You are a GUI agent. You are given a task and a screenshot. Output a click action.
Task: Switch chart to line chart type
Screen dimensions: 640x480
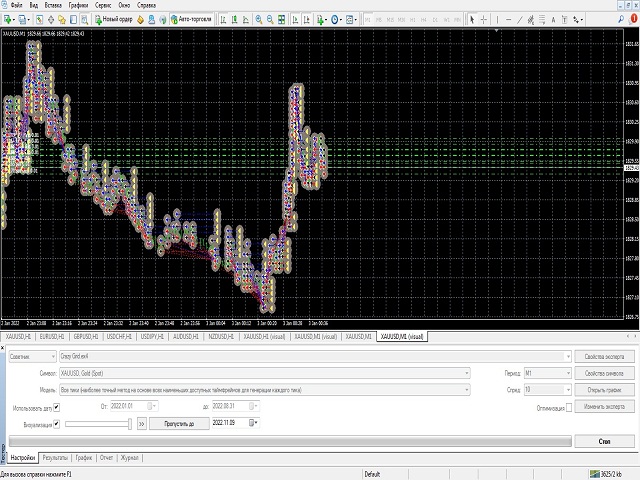pyautogui.click(x=246, y=19)
